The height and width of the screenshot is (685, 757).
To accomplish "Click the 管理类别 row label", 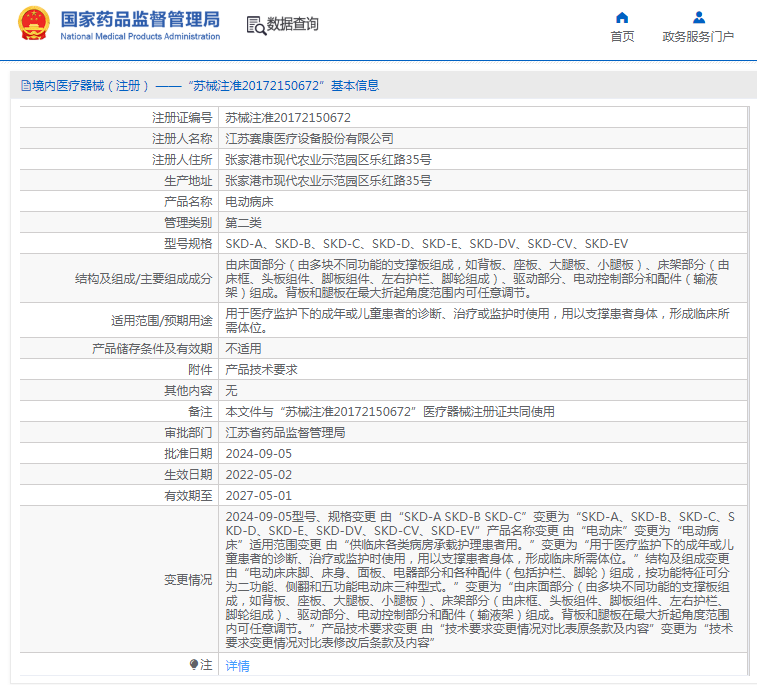I will [188, 223].
